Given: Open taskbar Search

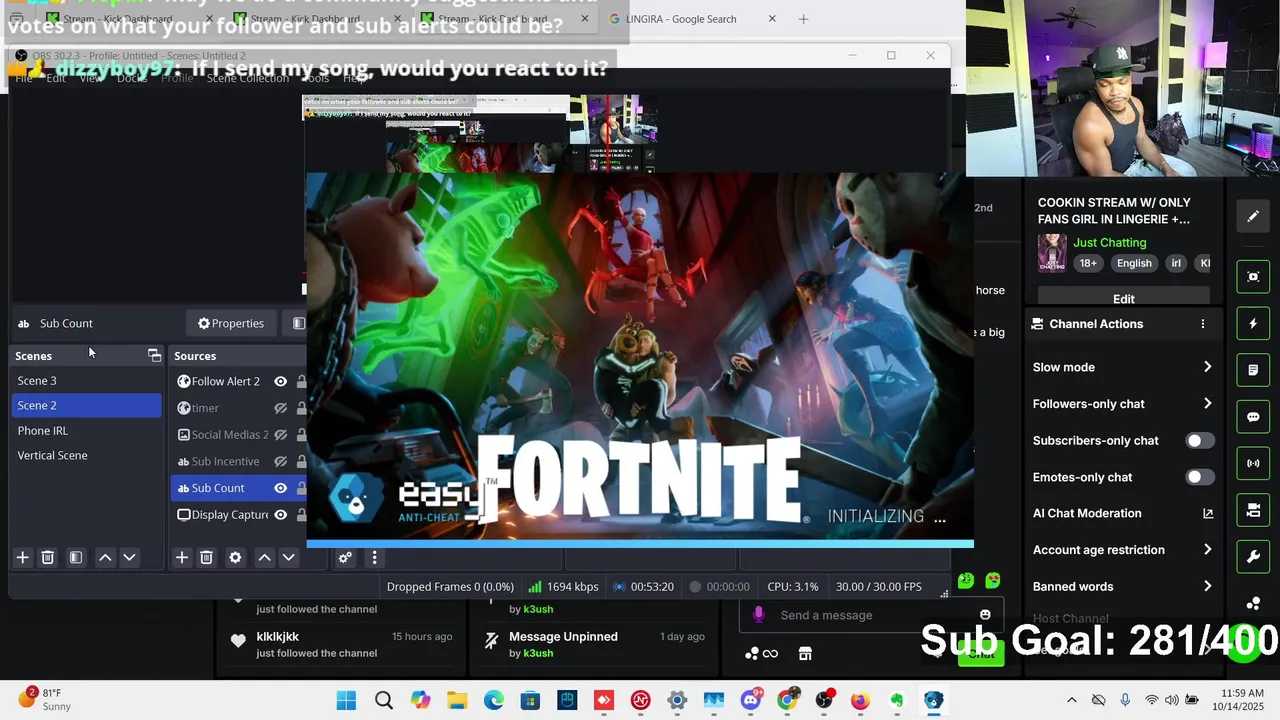Looking at the screenshot, I should pos(384,701).
